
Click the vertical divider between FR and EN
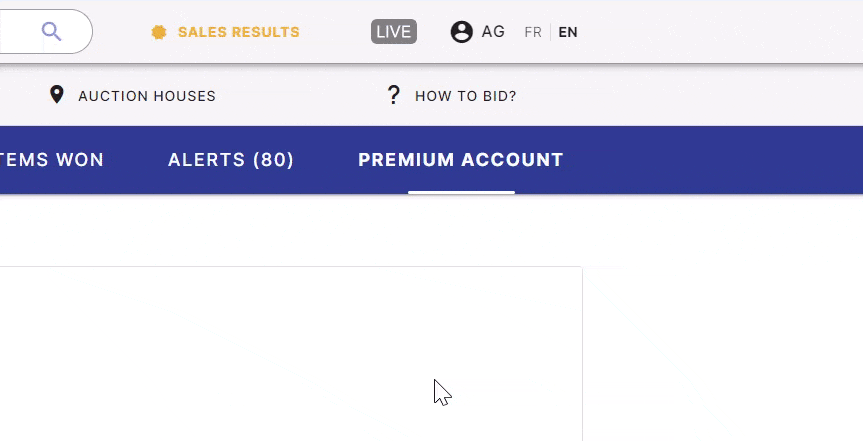click(550, 32)
